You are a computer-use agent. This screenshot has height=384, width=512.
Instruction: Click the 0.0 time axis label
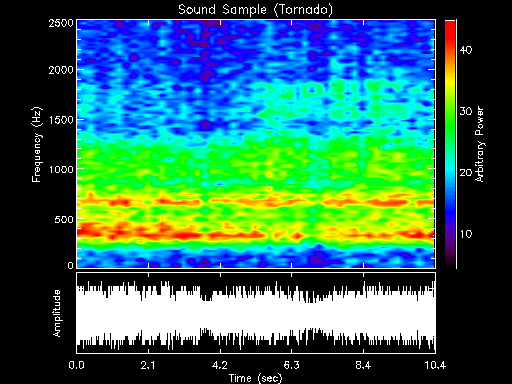[x=77, y=365]
